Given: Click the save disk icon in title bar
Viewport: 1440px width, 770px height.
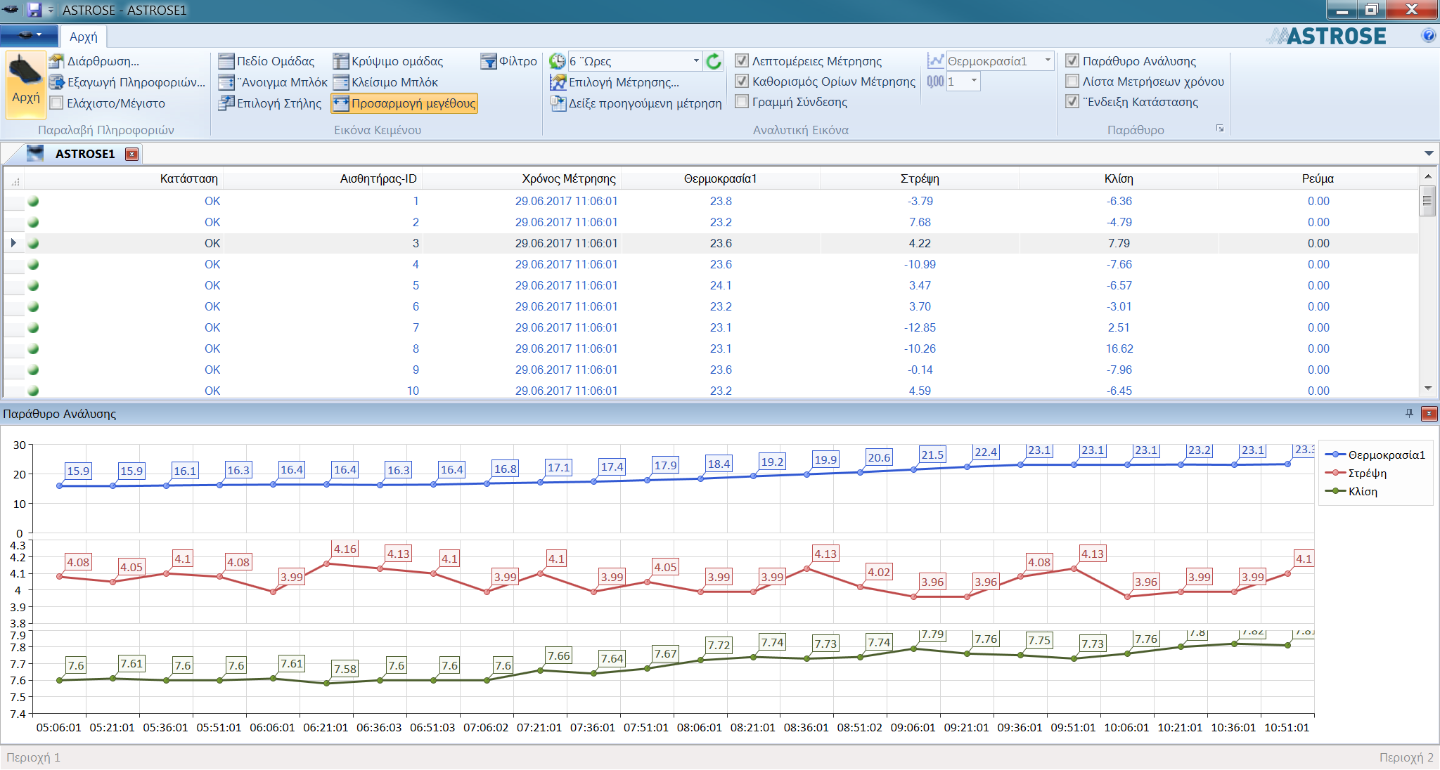Looking at the screenshot, I should [35, 10].
